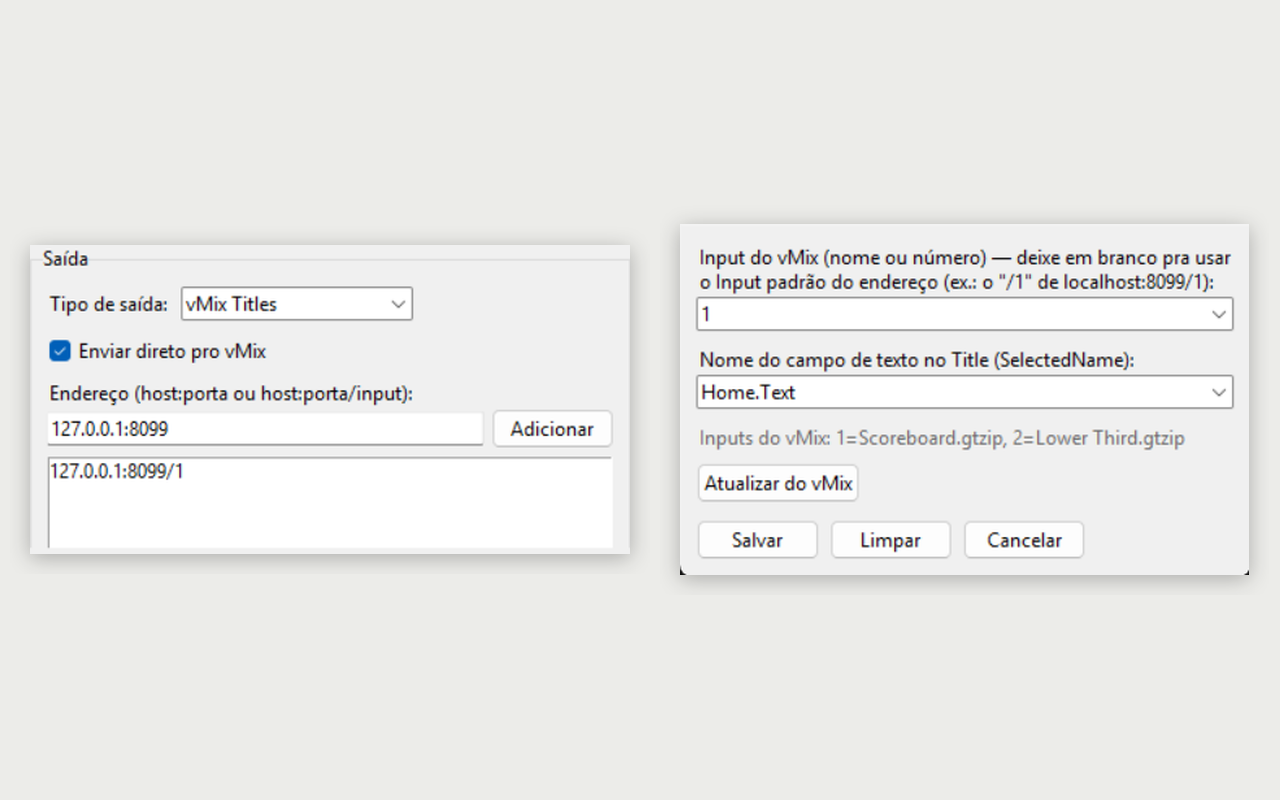Expand the Input do vMix combo box arrow
The height and width of the screenshot is (800, 1280).
pyautogui.click(x=1219, y=314)
